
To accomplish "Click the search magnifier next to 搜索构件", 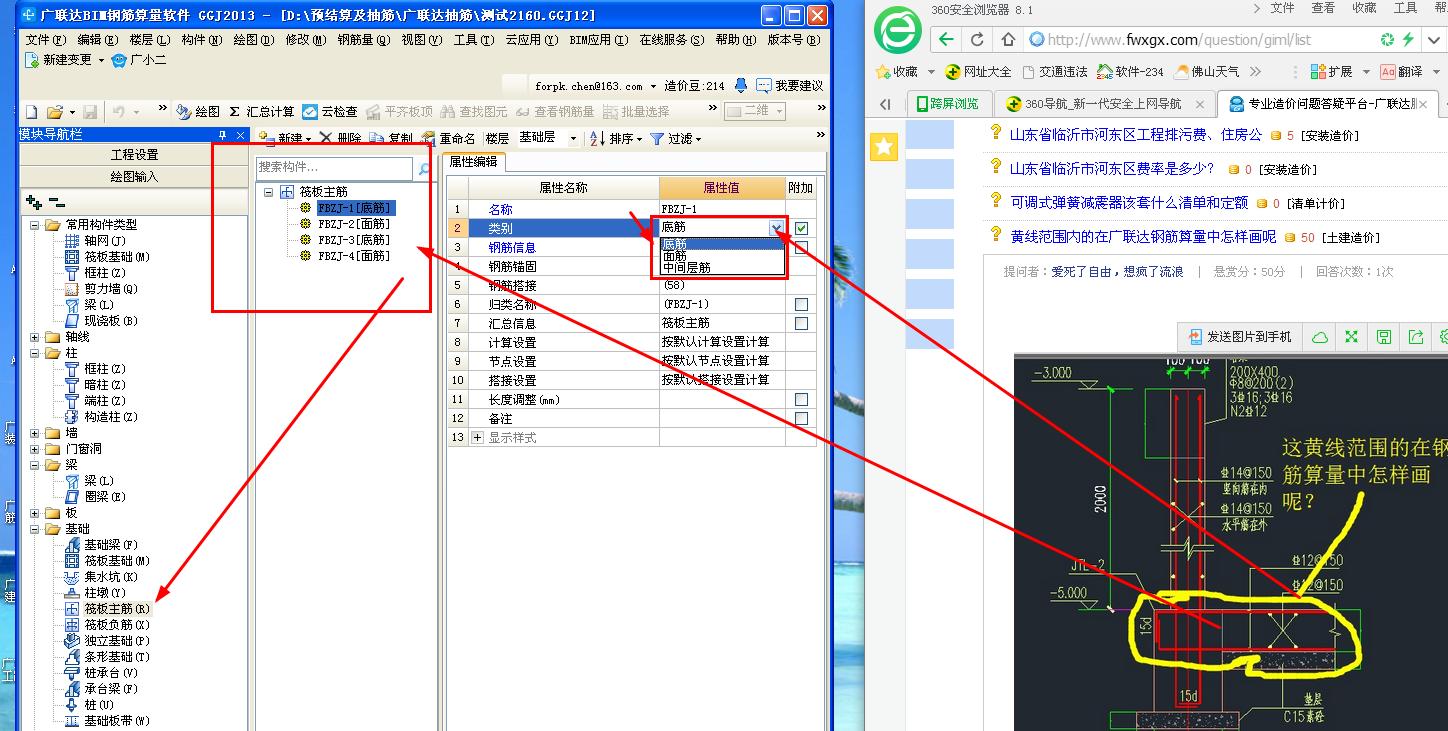I will click(424, 169).
